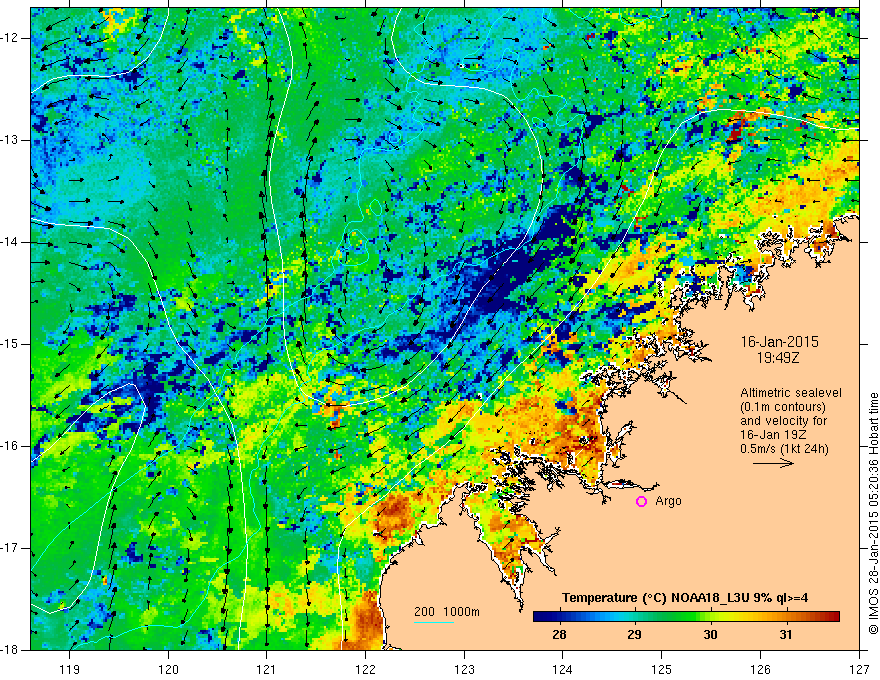Click latitude label '-15' on the axis
Image resolution: width=880 pixels, height=680 pixels.
10,344
